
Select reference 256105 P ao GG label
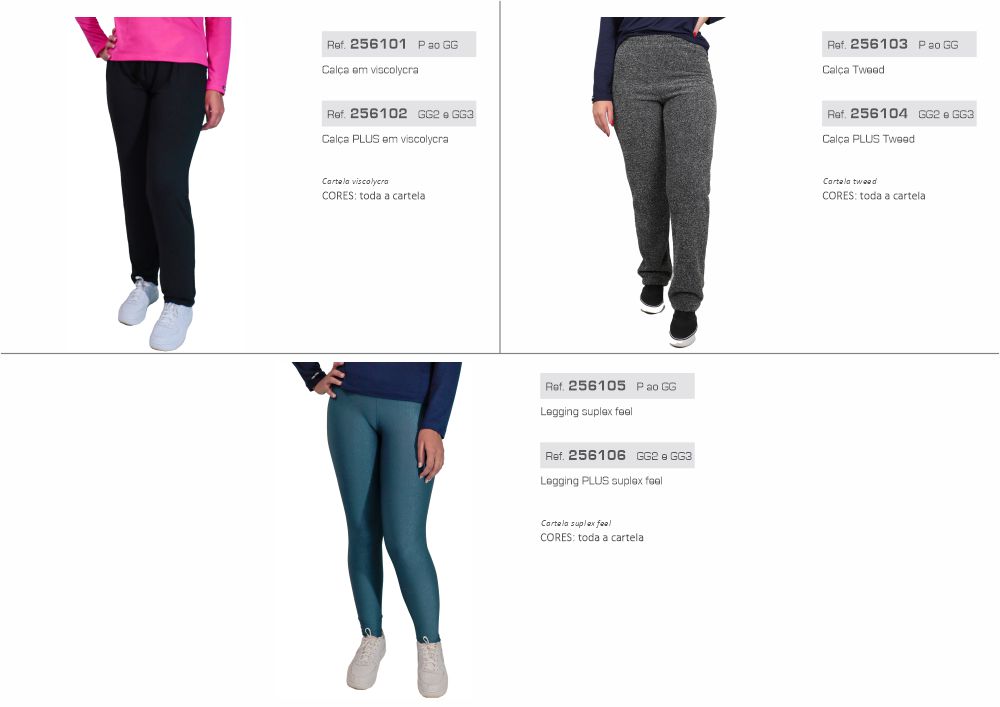[x=617, y=386]
